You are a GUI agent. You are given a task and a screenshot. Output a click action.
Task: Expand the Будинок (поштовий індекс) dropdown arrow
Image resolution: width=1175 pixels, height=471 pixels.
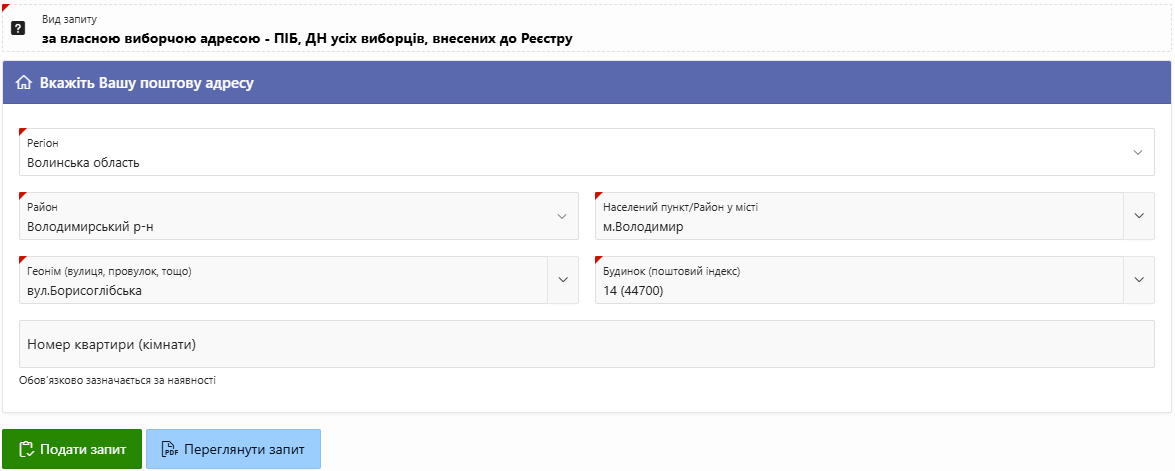click(x=1138, y=280)
